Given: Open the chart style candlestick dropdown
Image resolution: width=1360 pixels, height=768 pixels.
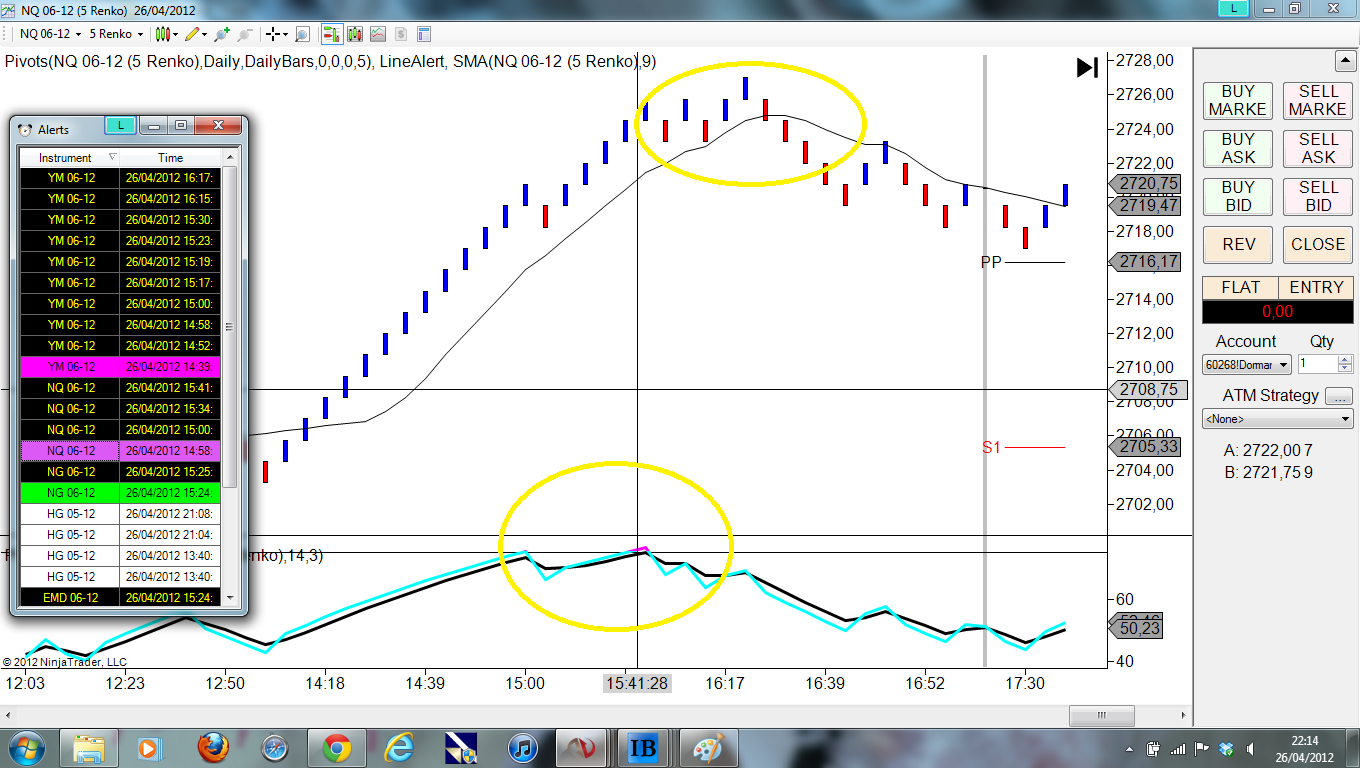Looking at the screenshot, I should (166, 34).
